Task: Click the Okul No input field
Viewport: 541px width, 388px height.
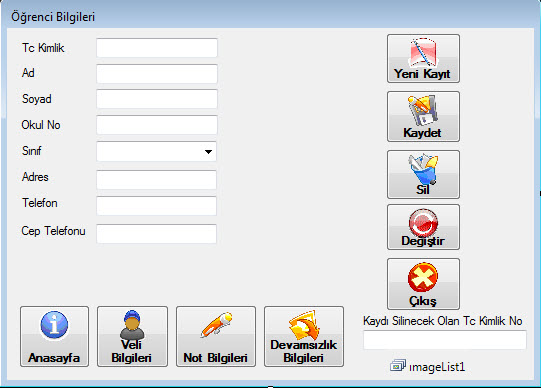Action: pyautogui.click(x=157, y=125)
